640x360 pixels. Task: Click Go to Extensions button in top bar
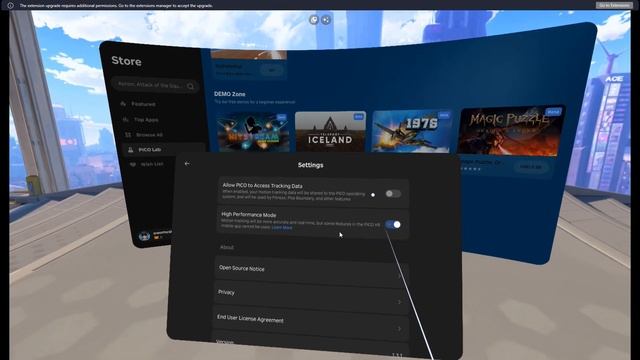click(x=614, y=5)
